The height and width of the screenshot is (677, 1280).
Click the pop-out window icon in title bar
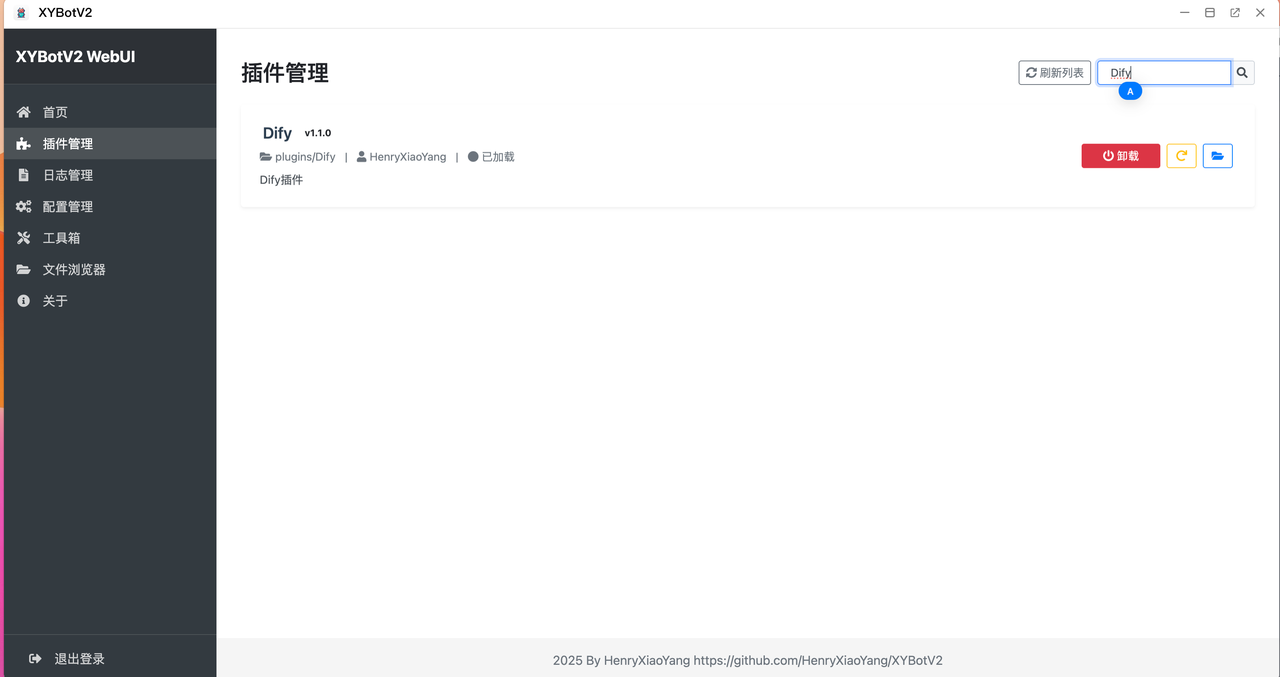click(1235, 13)
